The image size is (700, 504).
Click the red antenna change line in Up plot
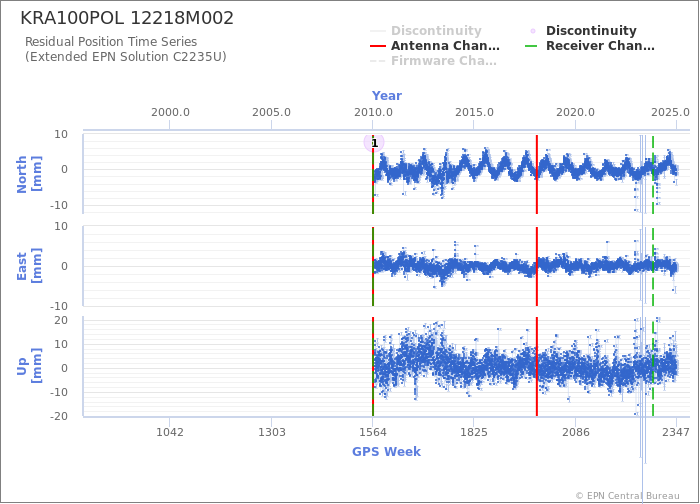[537, 367]
